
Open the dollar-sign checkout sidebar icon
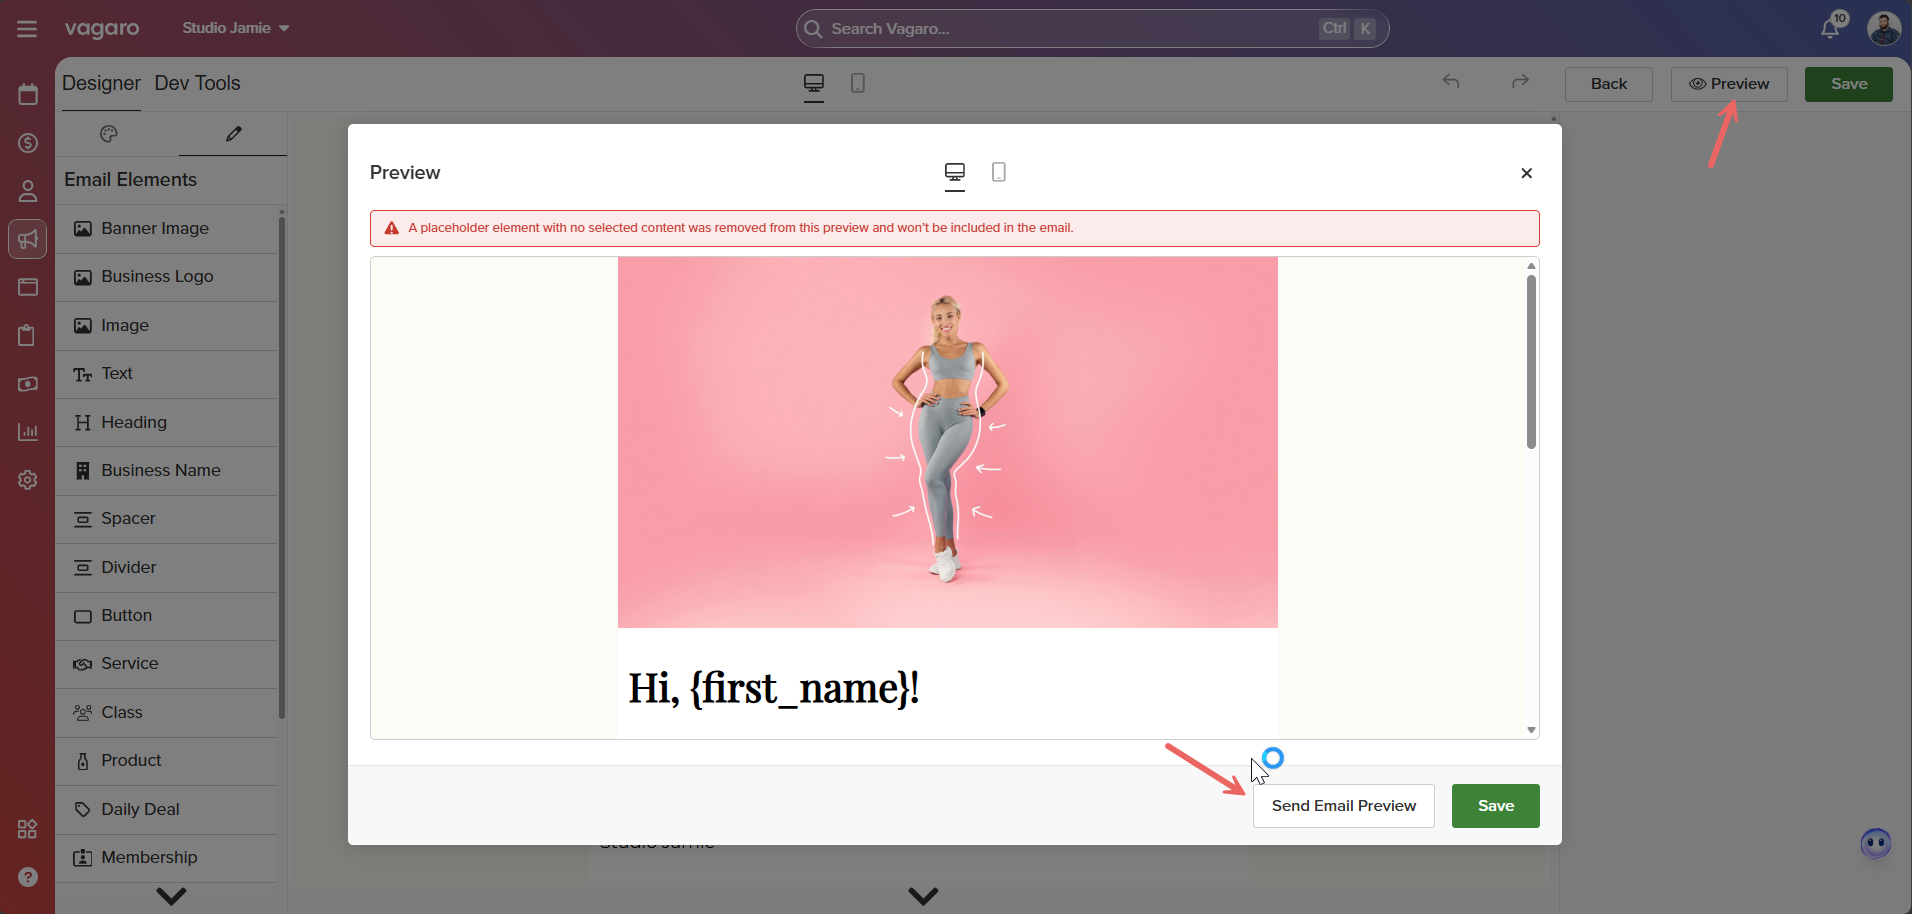(x=28, y=143)
